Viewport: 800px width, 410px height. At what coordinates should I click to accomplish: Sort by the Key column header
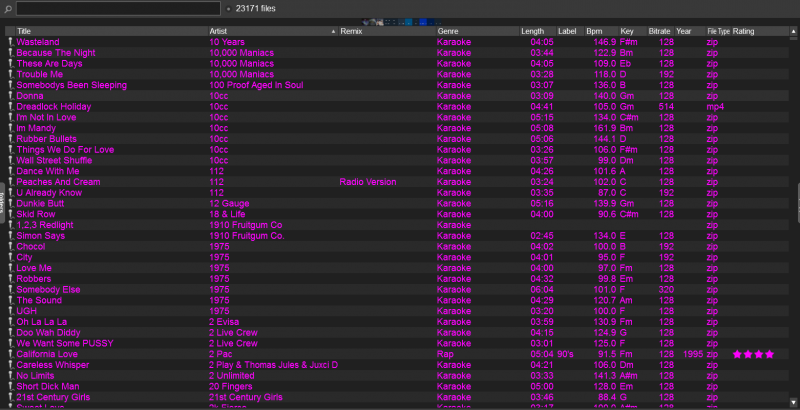click(633, 31)
